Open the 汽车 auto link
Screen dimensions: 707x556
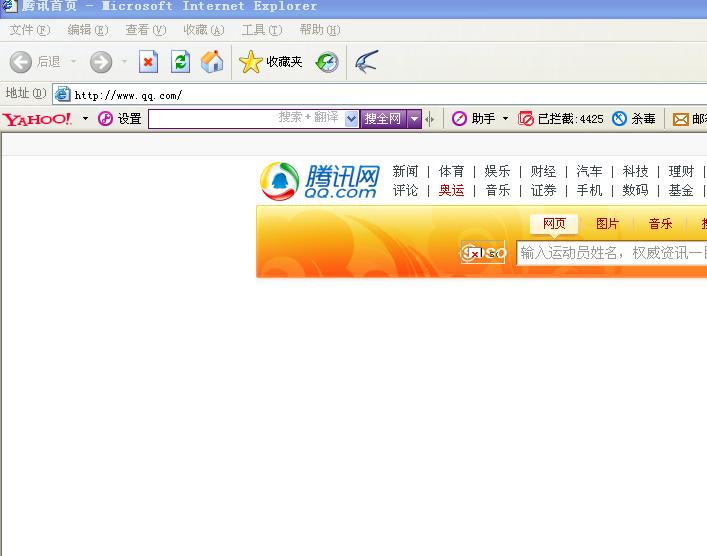tap(589, 171)
